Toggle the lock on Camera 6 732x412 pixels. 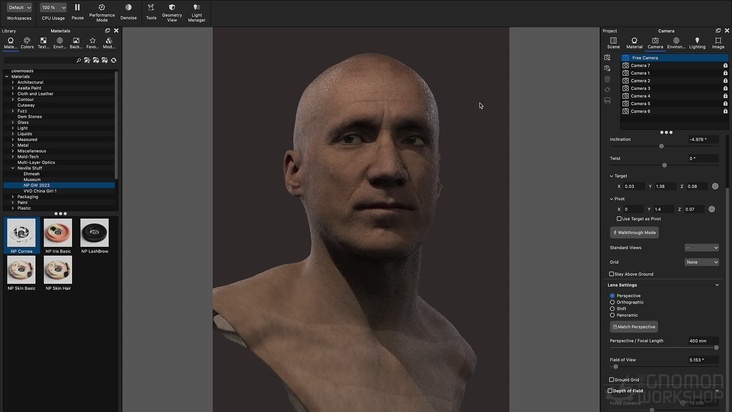[x=725, y=112]
